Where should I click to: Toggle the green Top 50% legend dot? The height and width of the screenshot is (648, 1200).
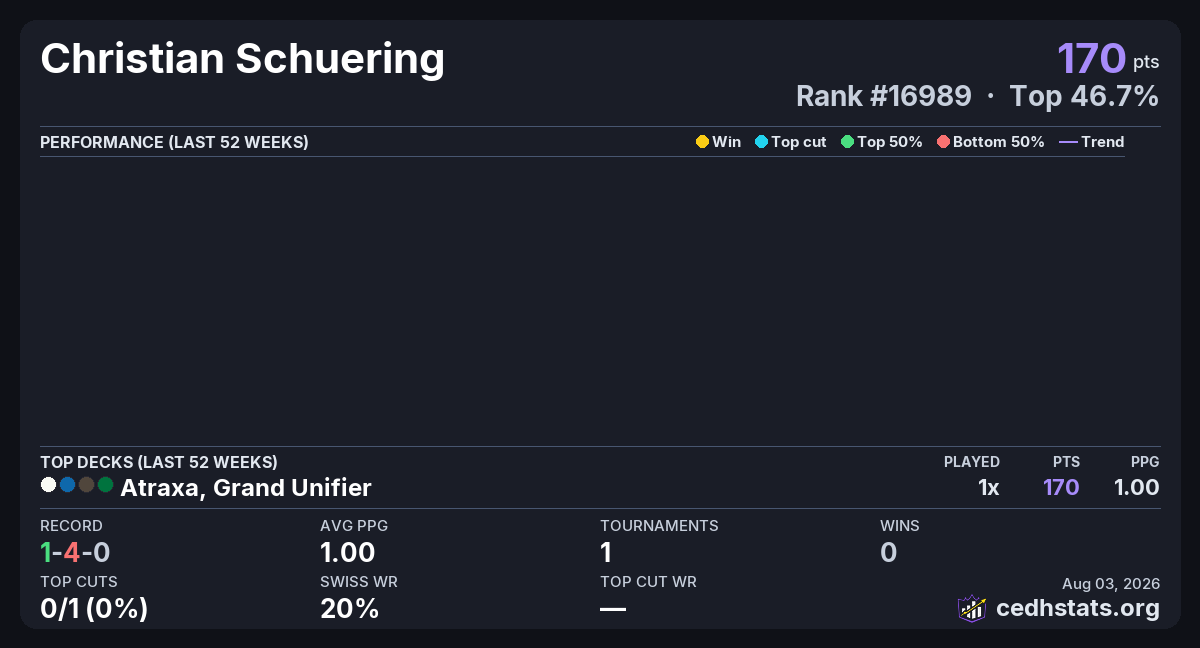point(848,142)
